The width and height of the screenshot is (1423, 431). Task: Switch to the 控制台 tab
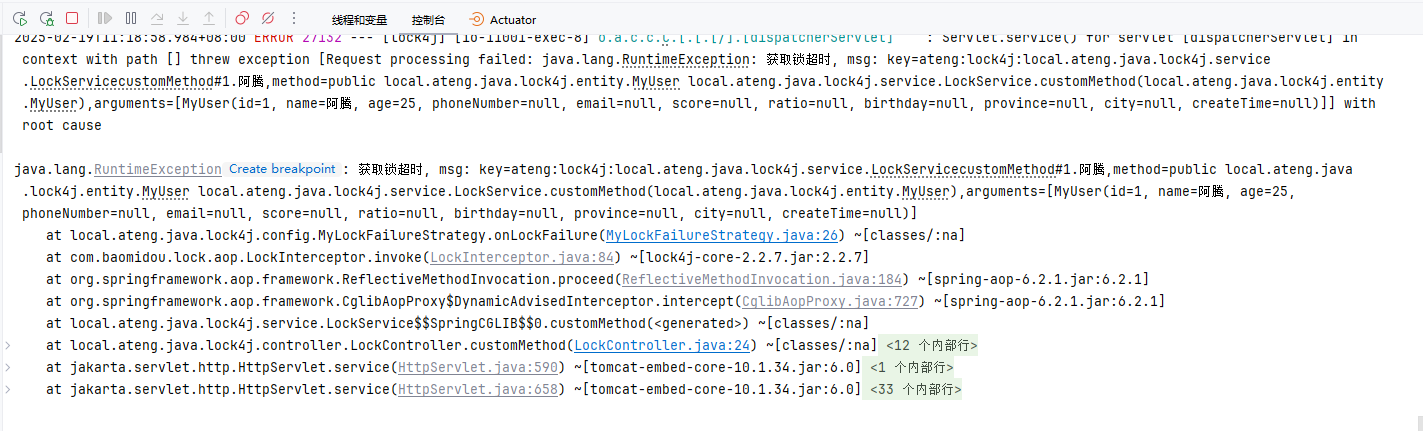point(428,19)
